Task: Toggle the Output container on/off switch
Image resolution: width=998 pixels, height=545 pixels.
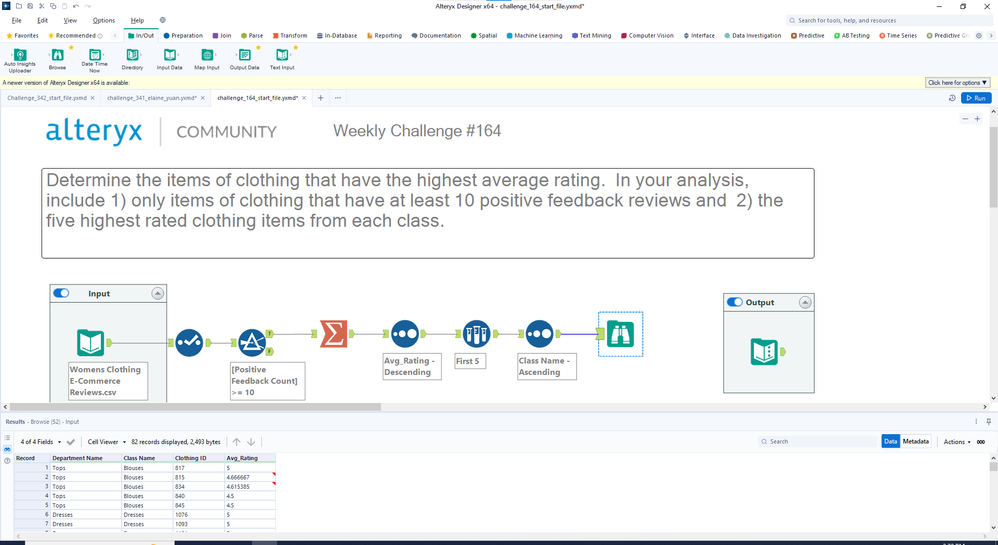Action: click(734, 302)
